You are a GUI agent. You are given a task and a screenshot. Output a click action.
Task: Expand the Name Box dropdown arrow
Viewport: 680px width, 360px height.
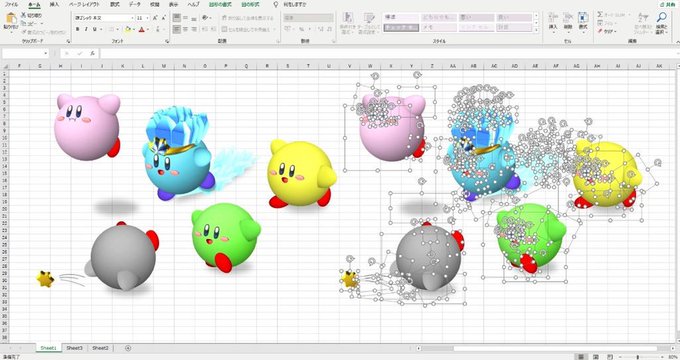46,53
